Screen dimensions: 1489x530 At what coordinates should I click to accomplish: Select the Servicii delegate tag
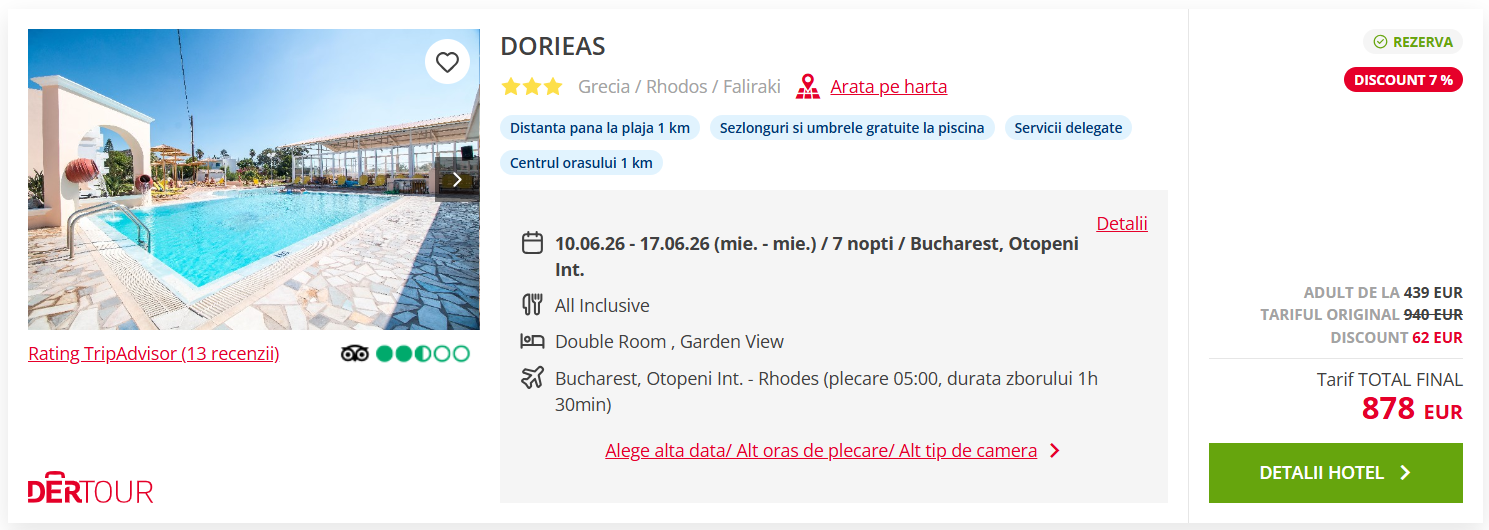point(1068,128)
